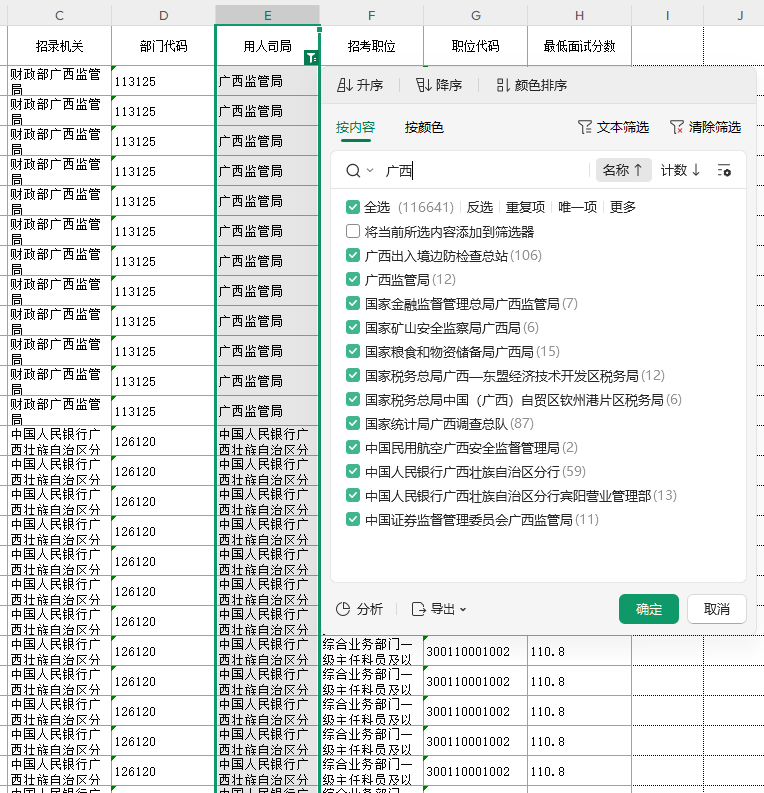Viewport: 764px width, 793px height.
Task: Open the filter list settings icon
Action: point(724,170)
